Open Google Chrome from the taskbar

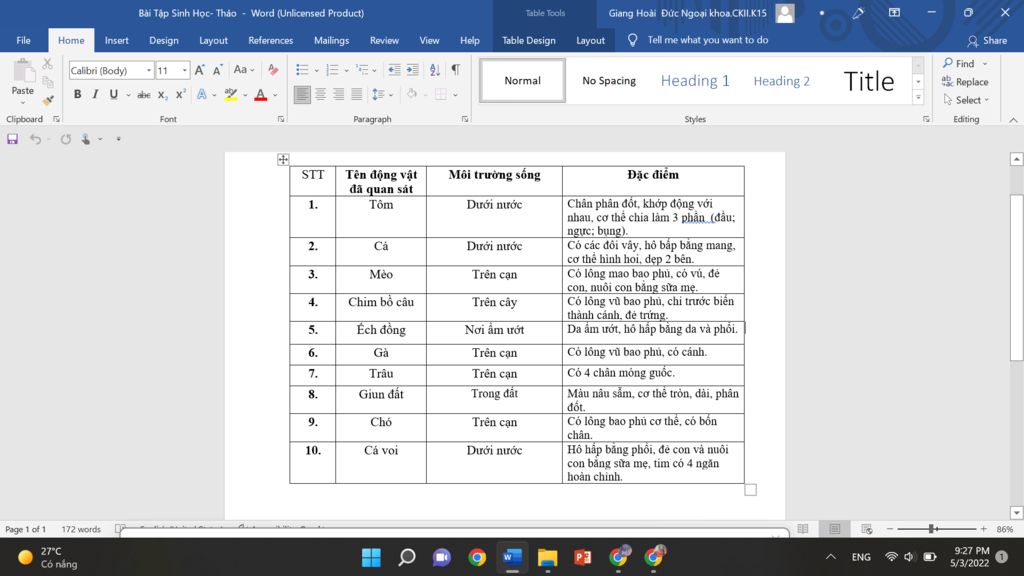(x=477, y=557)
